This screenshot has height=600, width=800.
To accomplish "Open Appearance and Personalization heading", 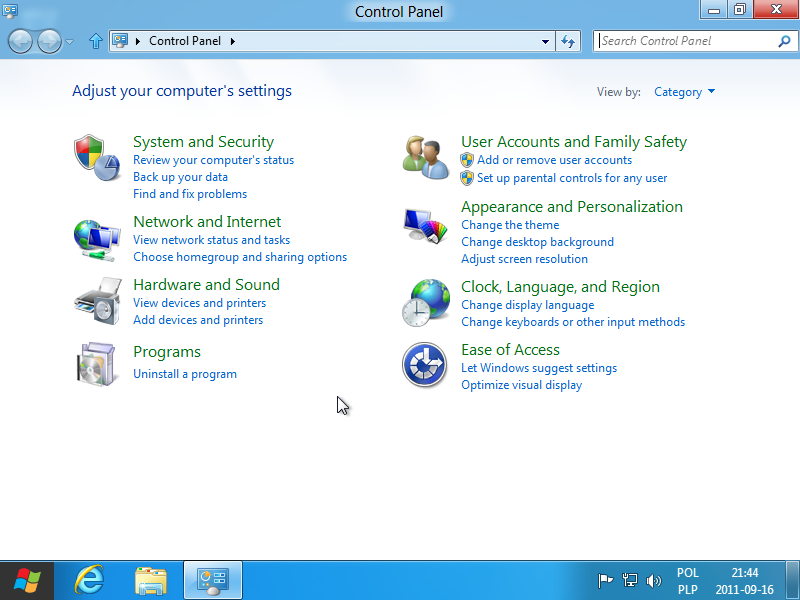I will pos(572,207).
